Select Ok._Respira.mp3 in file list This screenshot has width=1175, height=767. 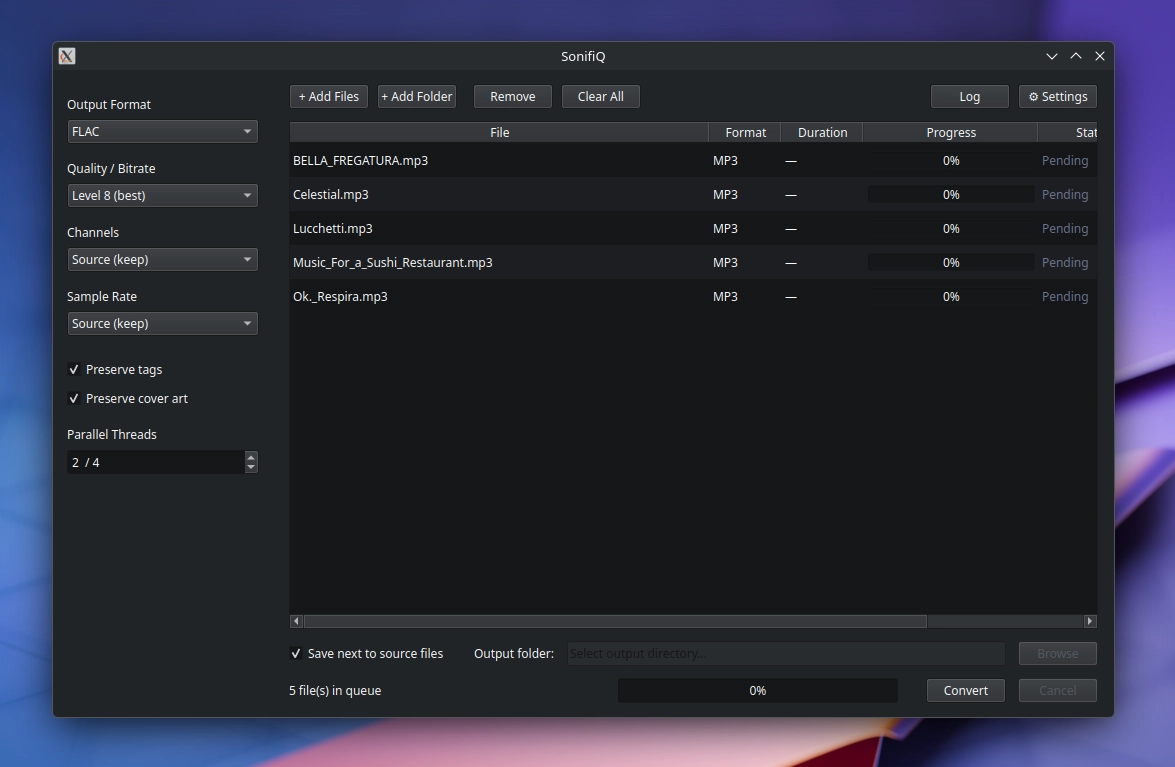pyautogui.click(x=693, y=297)
